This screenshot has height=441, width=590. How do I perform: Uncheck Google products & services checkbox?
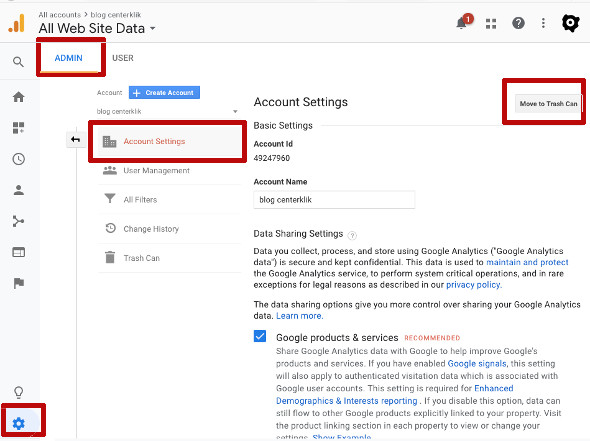(x=260, y=336)
